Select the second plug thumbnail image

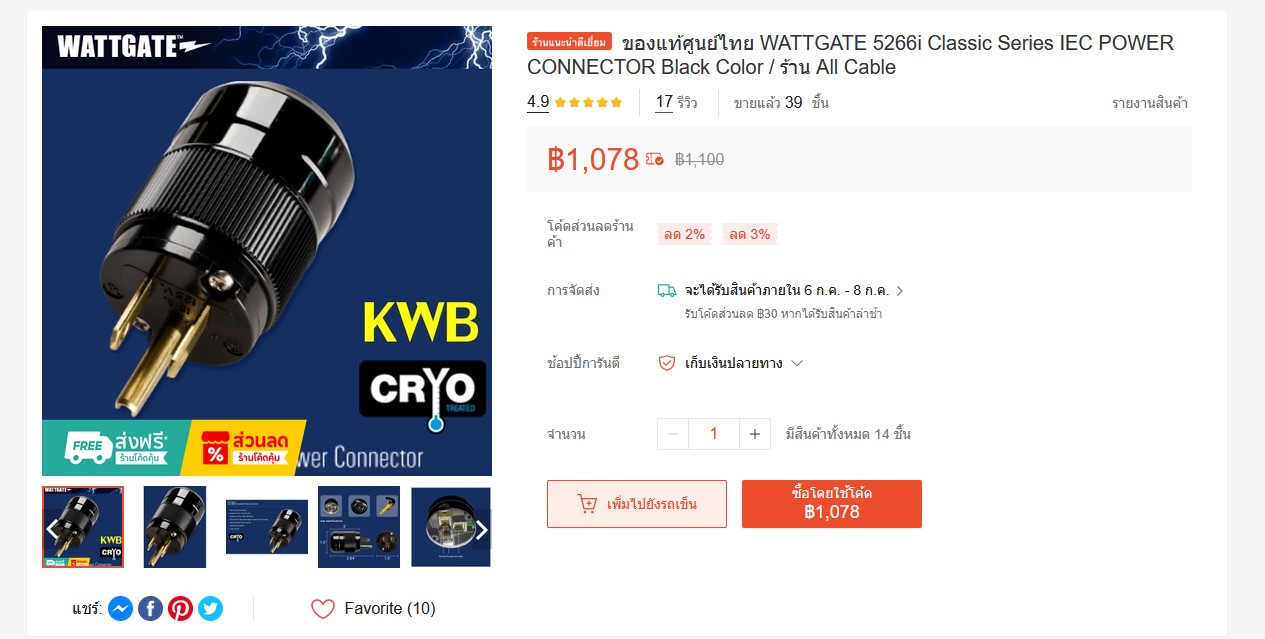pyautogui.click(x=175, y=527)
